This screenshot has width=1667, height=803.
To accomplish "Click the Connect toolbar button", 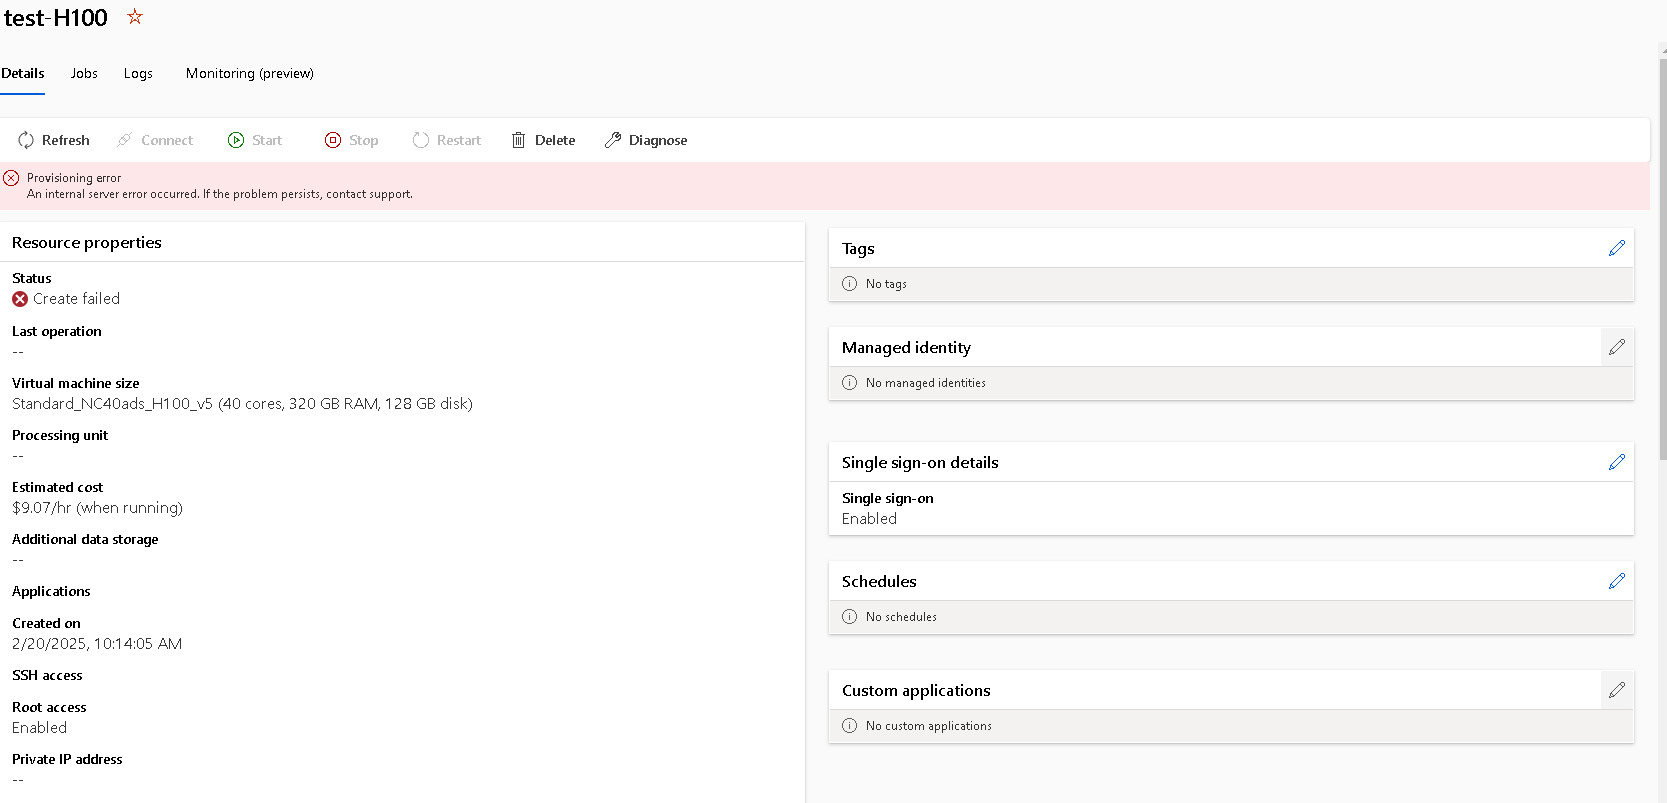I will tap(155, 140).
